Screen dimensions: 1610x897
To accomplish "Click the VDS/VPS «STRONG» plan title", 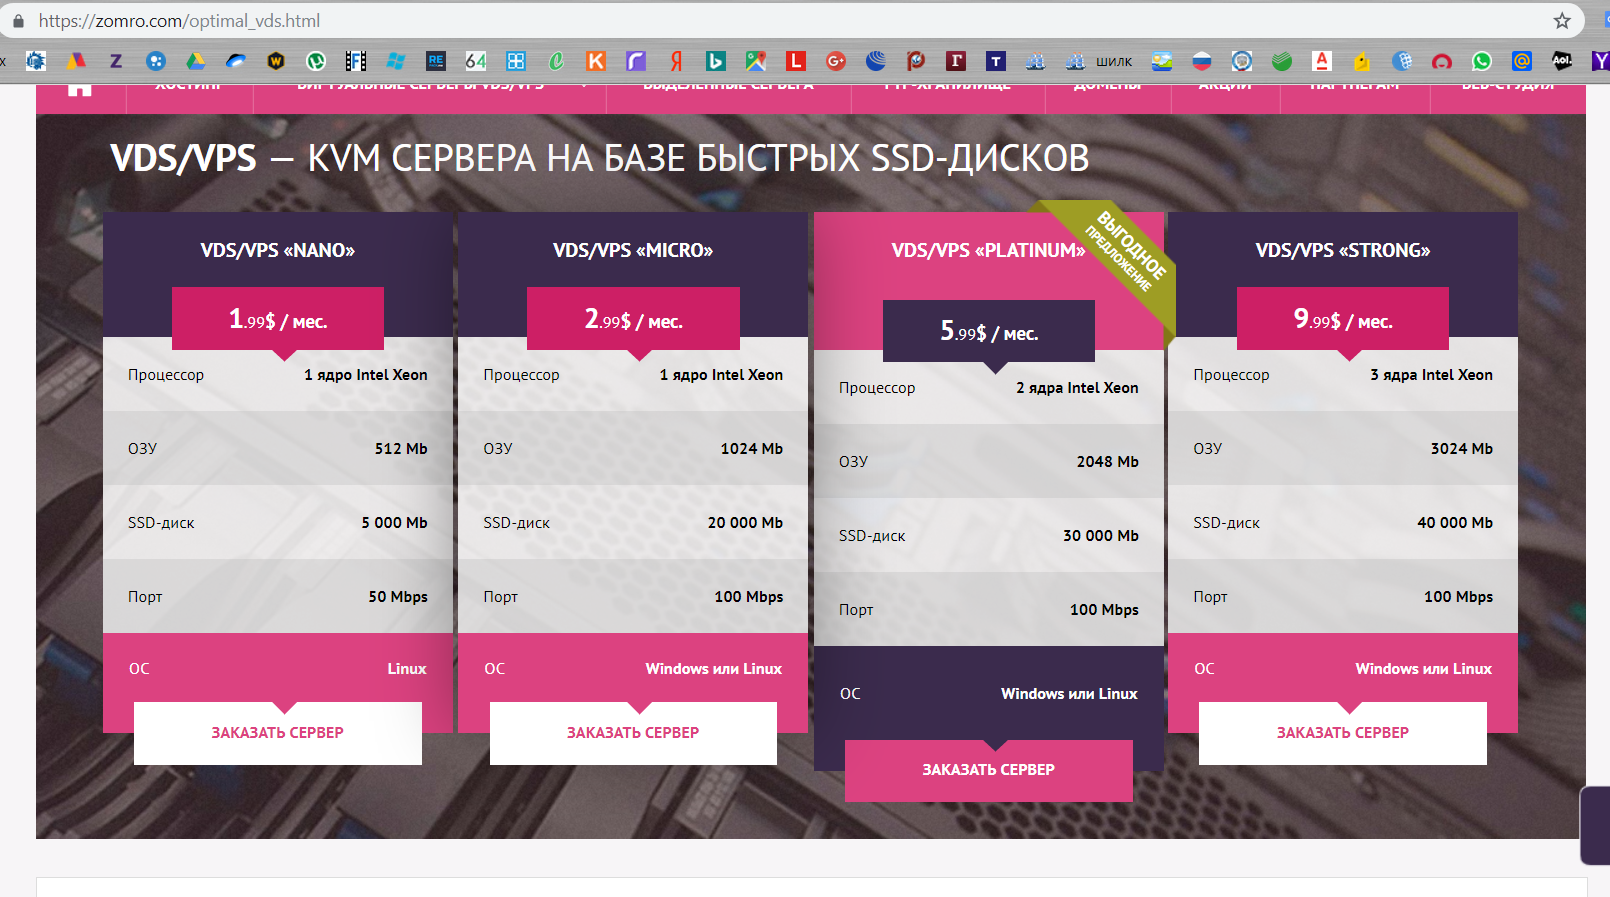I will 1343,250.
